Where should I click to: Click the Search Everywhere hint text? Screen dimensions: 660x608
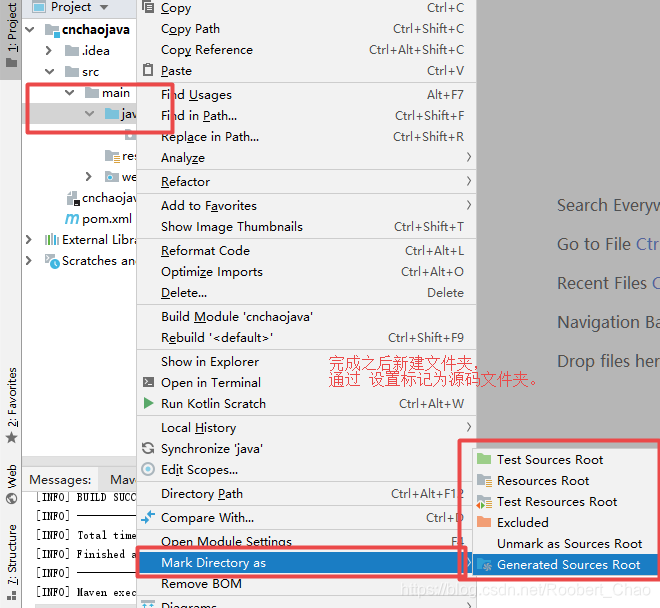(608, 205)
